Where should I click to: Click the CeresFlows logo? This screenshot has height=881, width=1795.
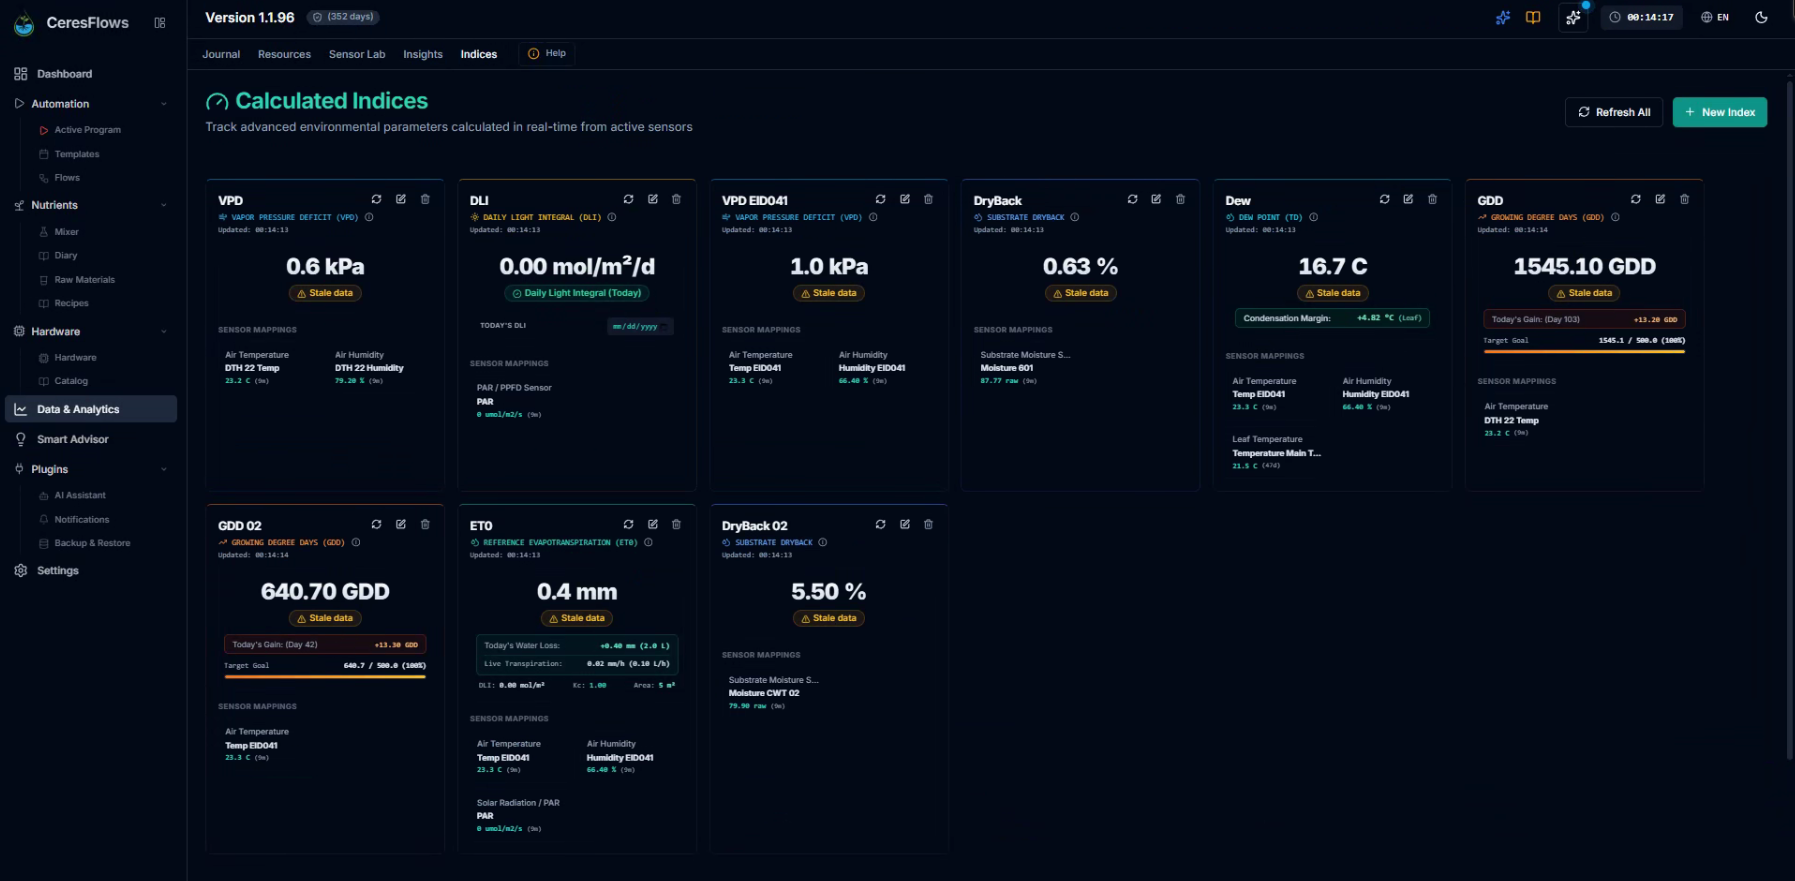click(24, 23)
